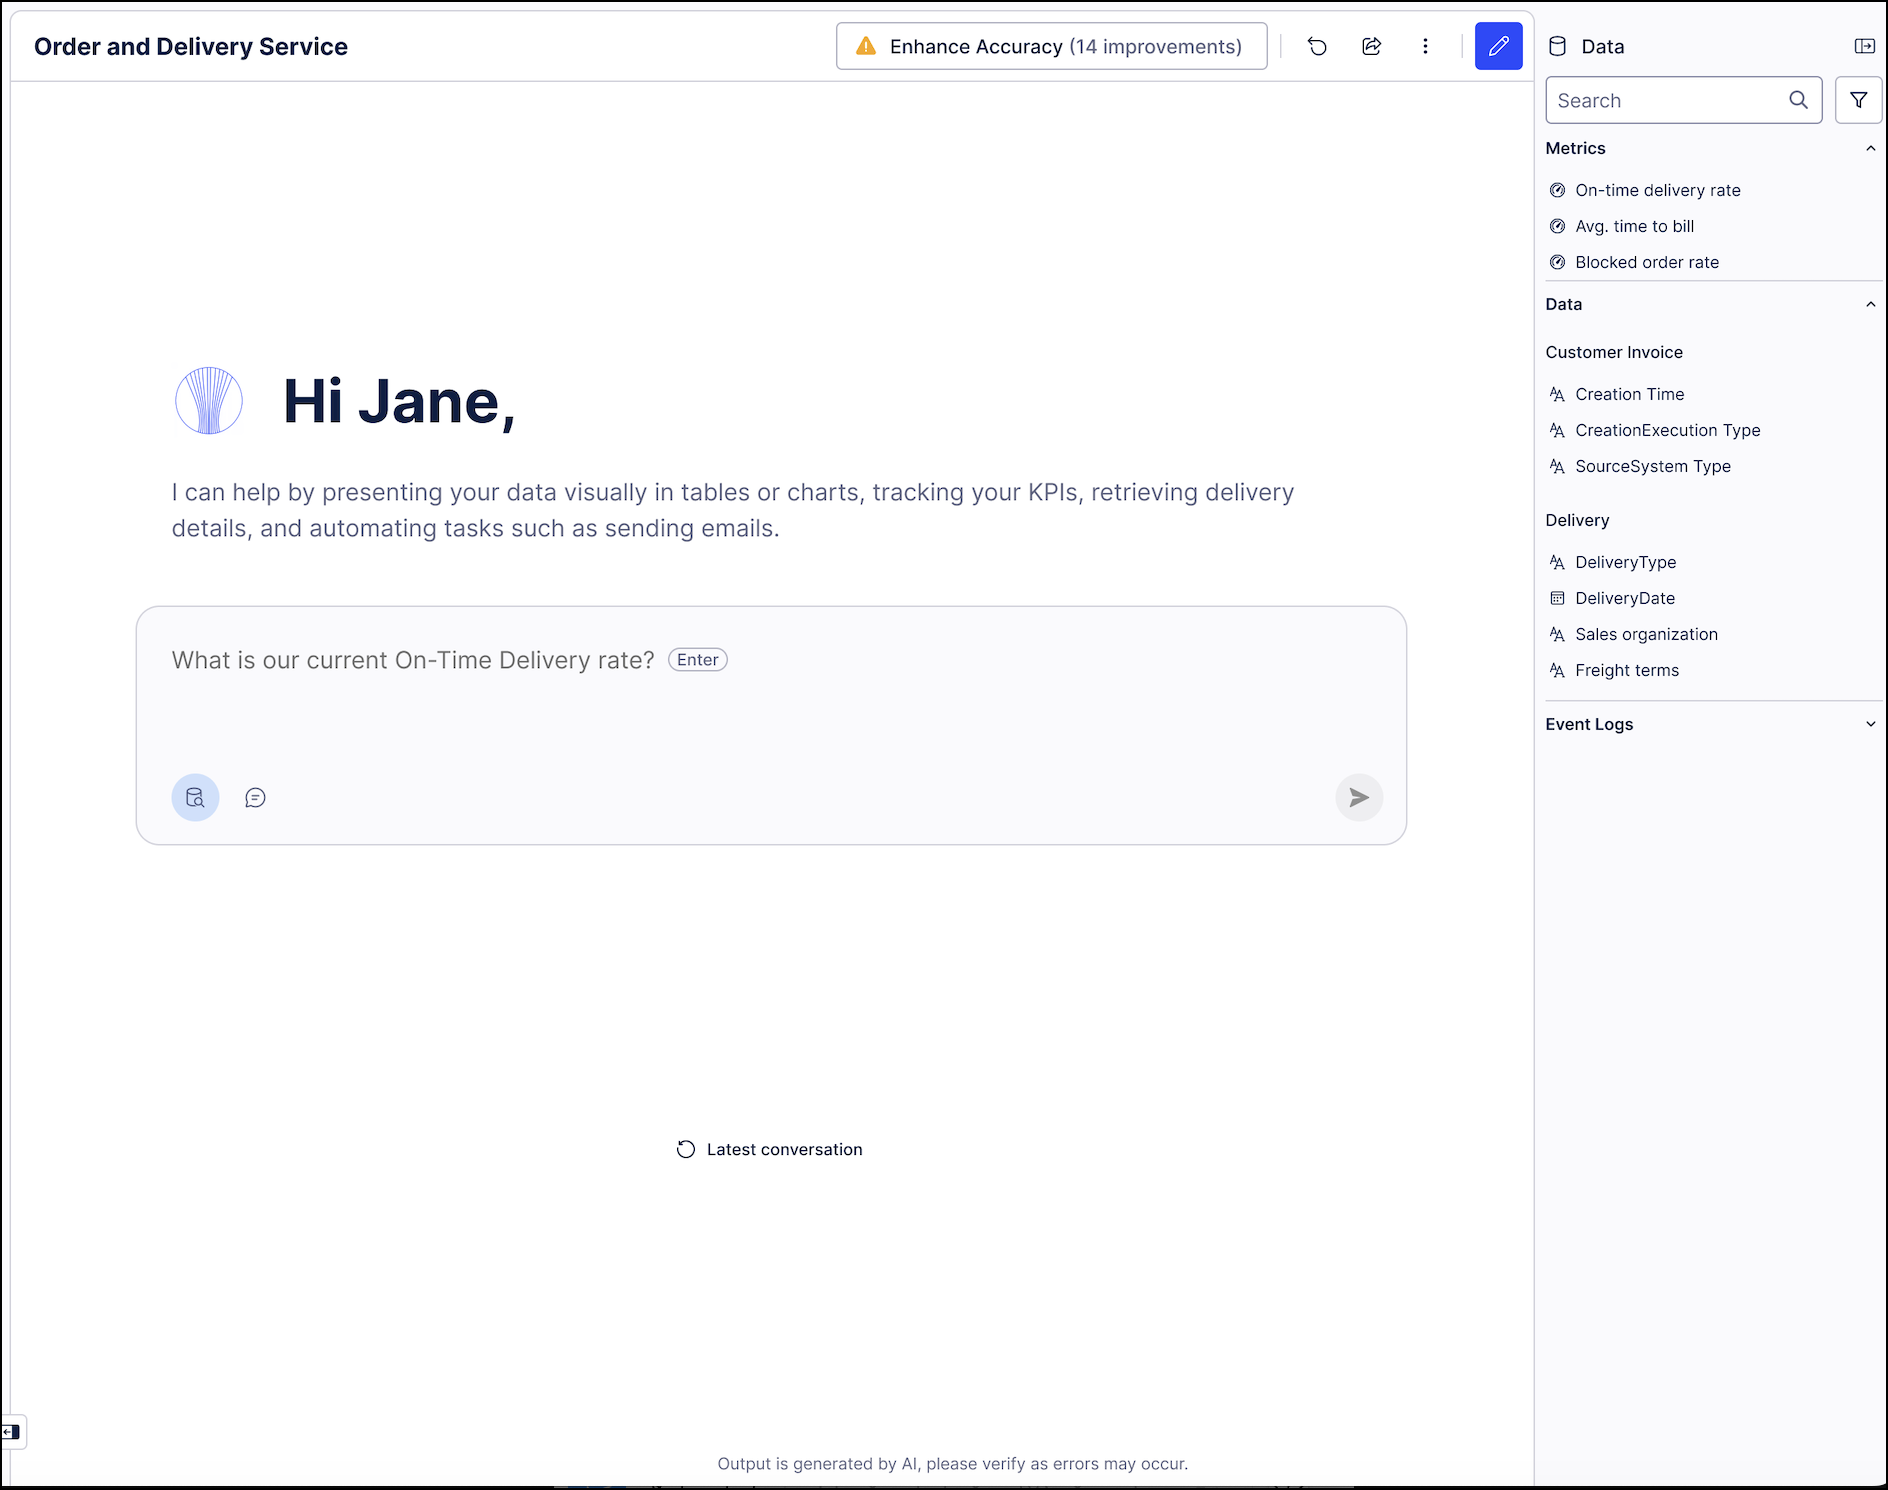Click the send message arrow button
This screenshot has width=1888, height=1490.
click(x=1359, y=797)
